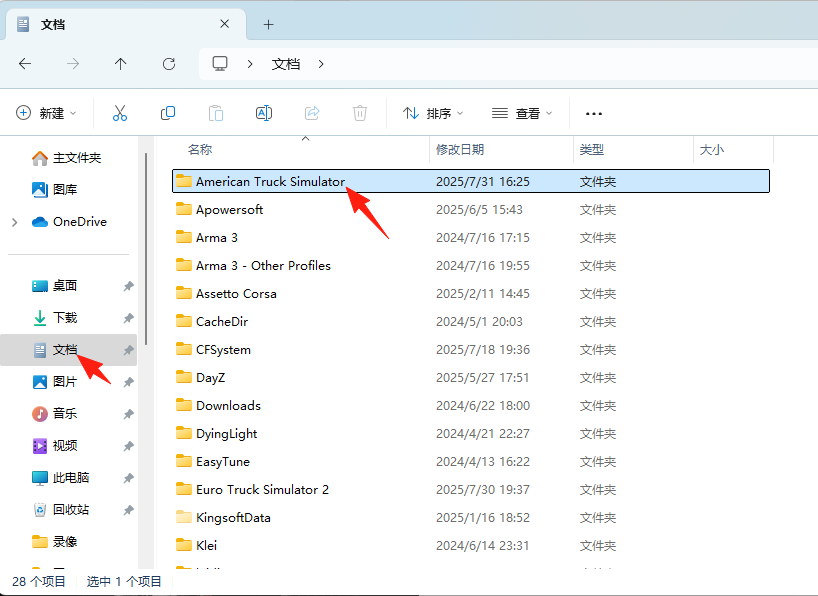The height and width of the screenshot is (596, 818).
Task: Open the 新建 dropdown menu
Action: [x=46, y=113]
